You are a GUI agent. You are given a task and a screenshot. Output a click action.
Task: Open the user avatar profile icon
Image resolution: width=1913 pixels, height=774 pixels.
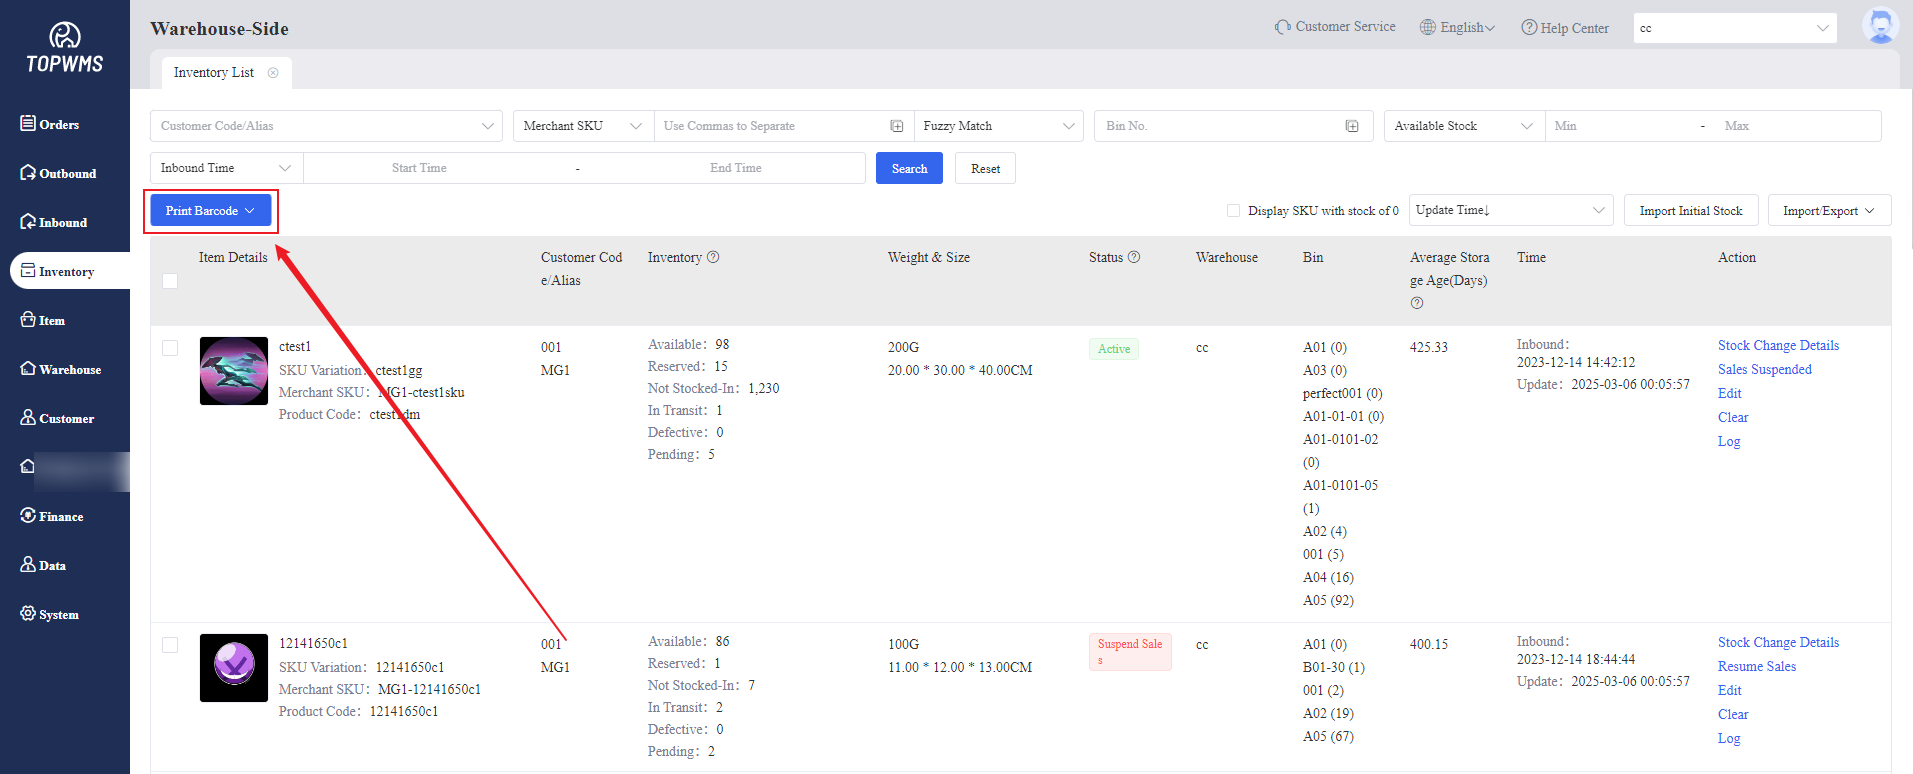pos(1880,27)
